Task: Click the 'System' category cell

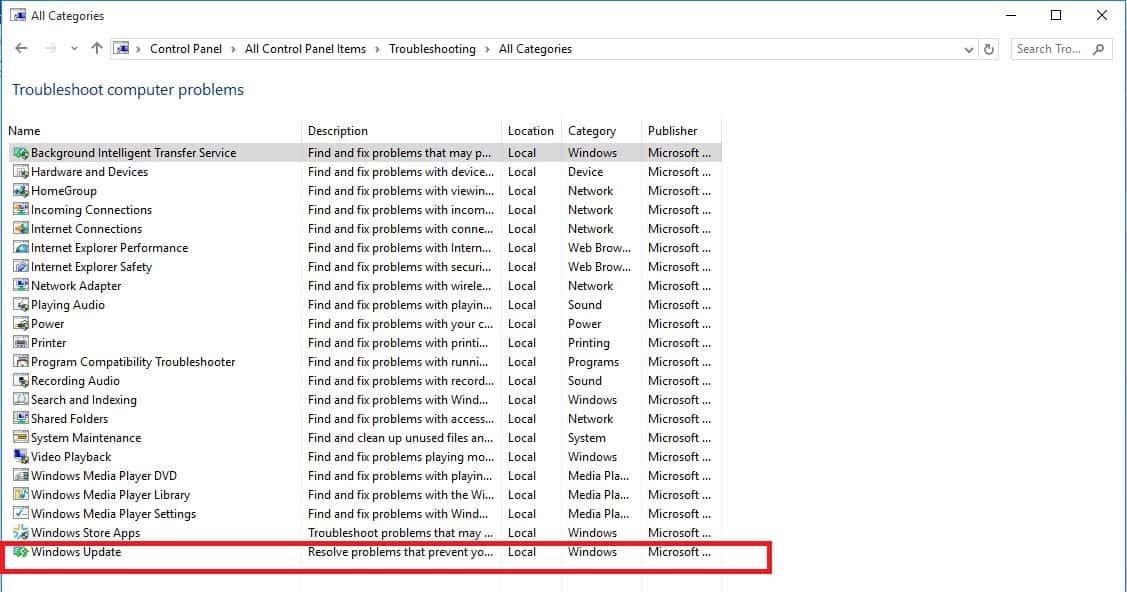Action: 587,438
